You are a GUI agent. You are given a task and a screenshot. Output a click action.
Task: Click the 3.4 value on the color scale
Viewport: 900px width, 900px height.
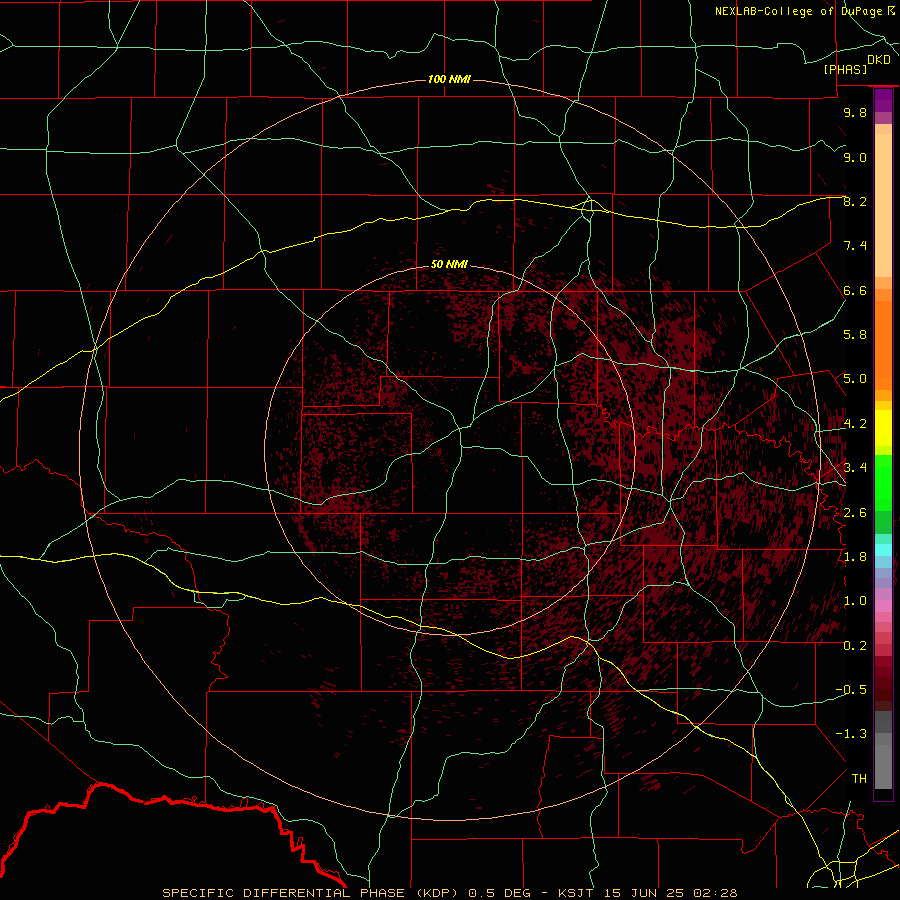[855, 468]
